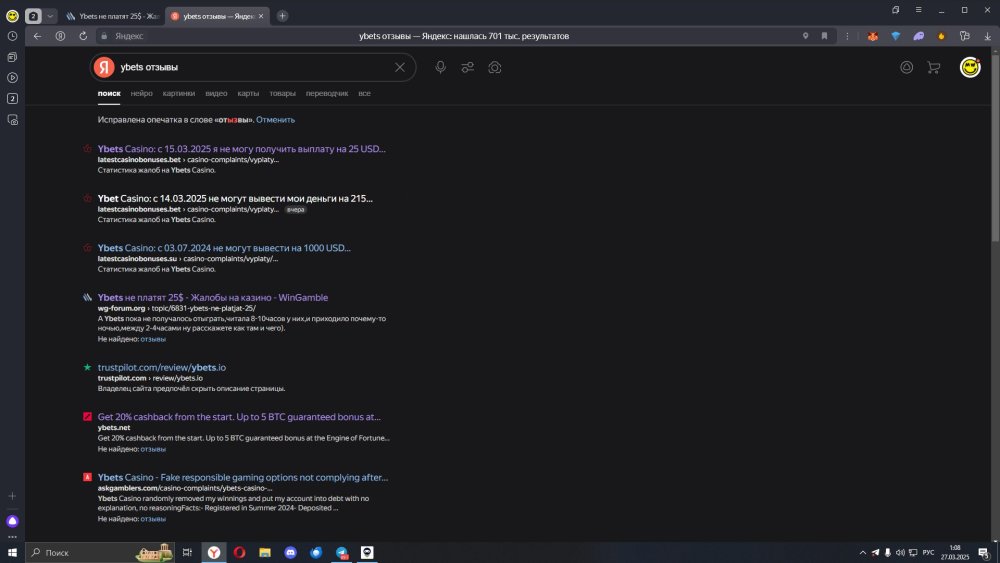Click the Alice assistant icon in header
Screen dimensions: 1000x563
tap(907, 68)
